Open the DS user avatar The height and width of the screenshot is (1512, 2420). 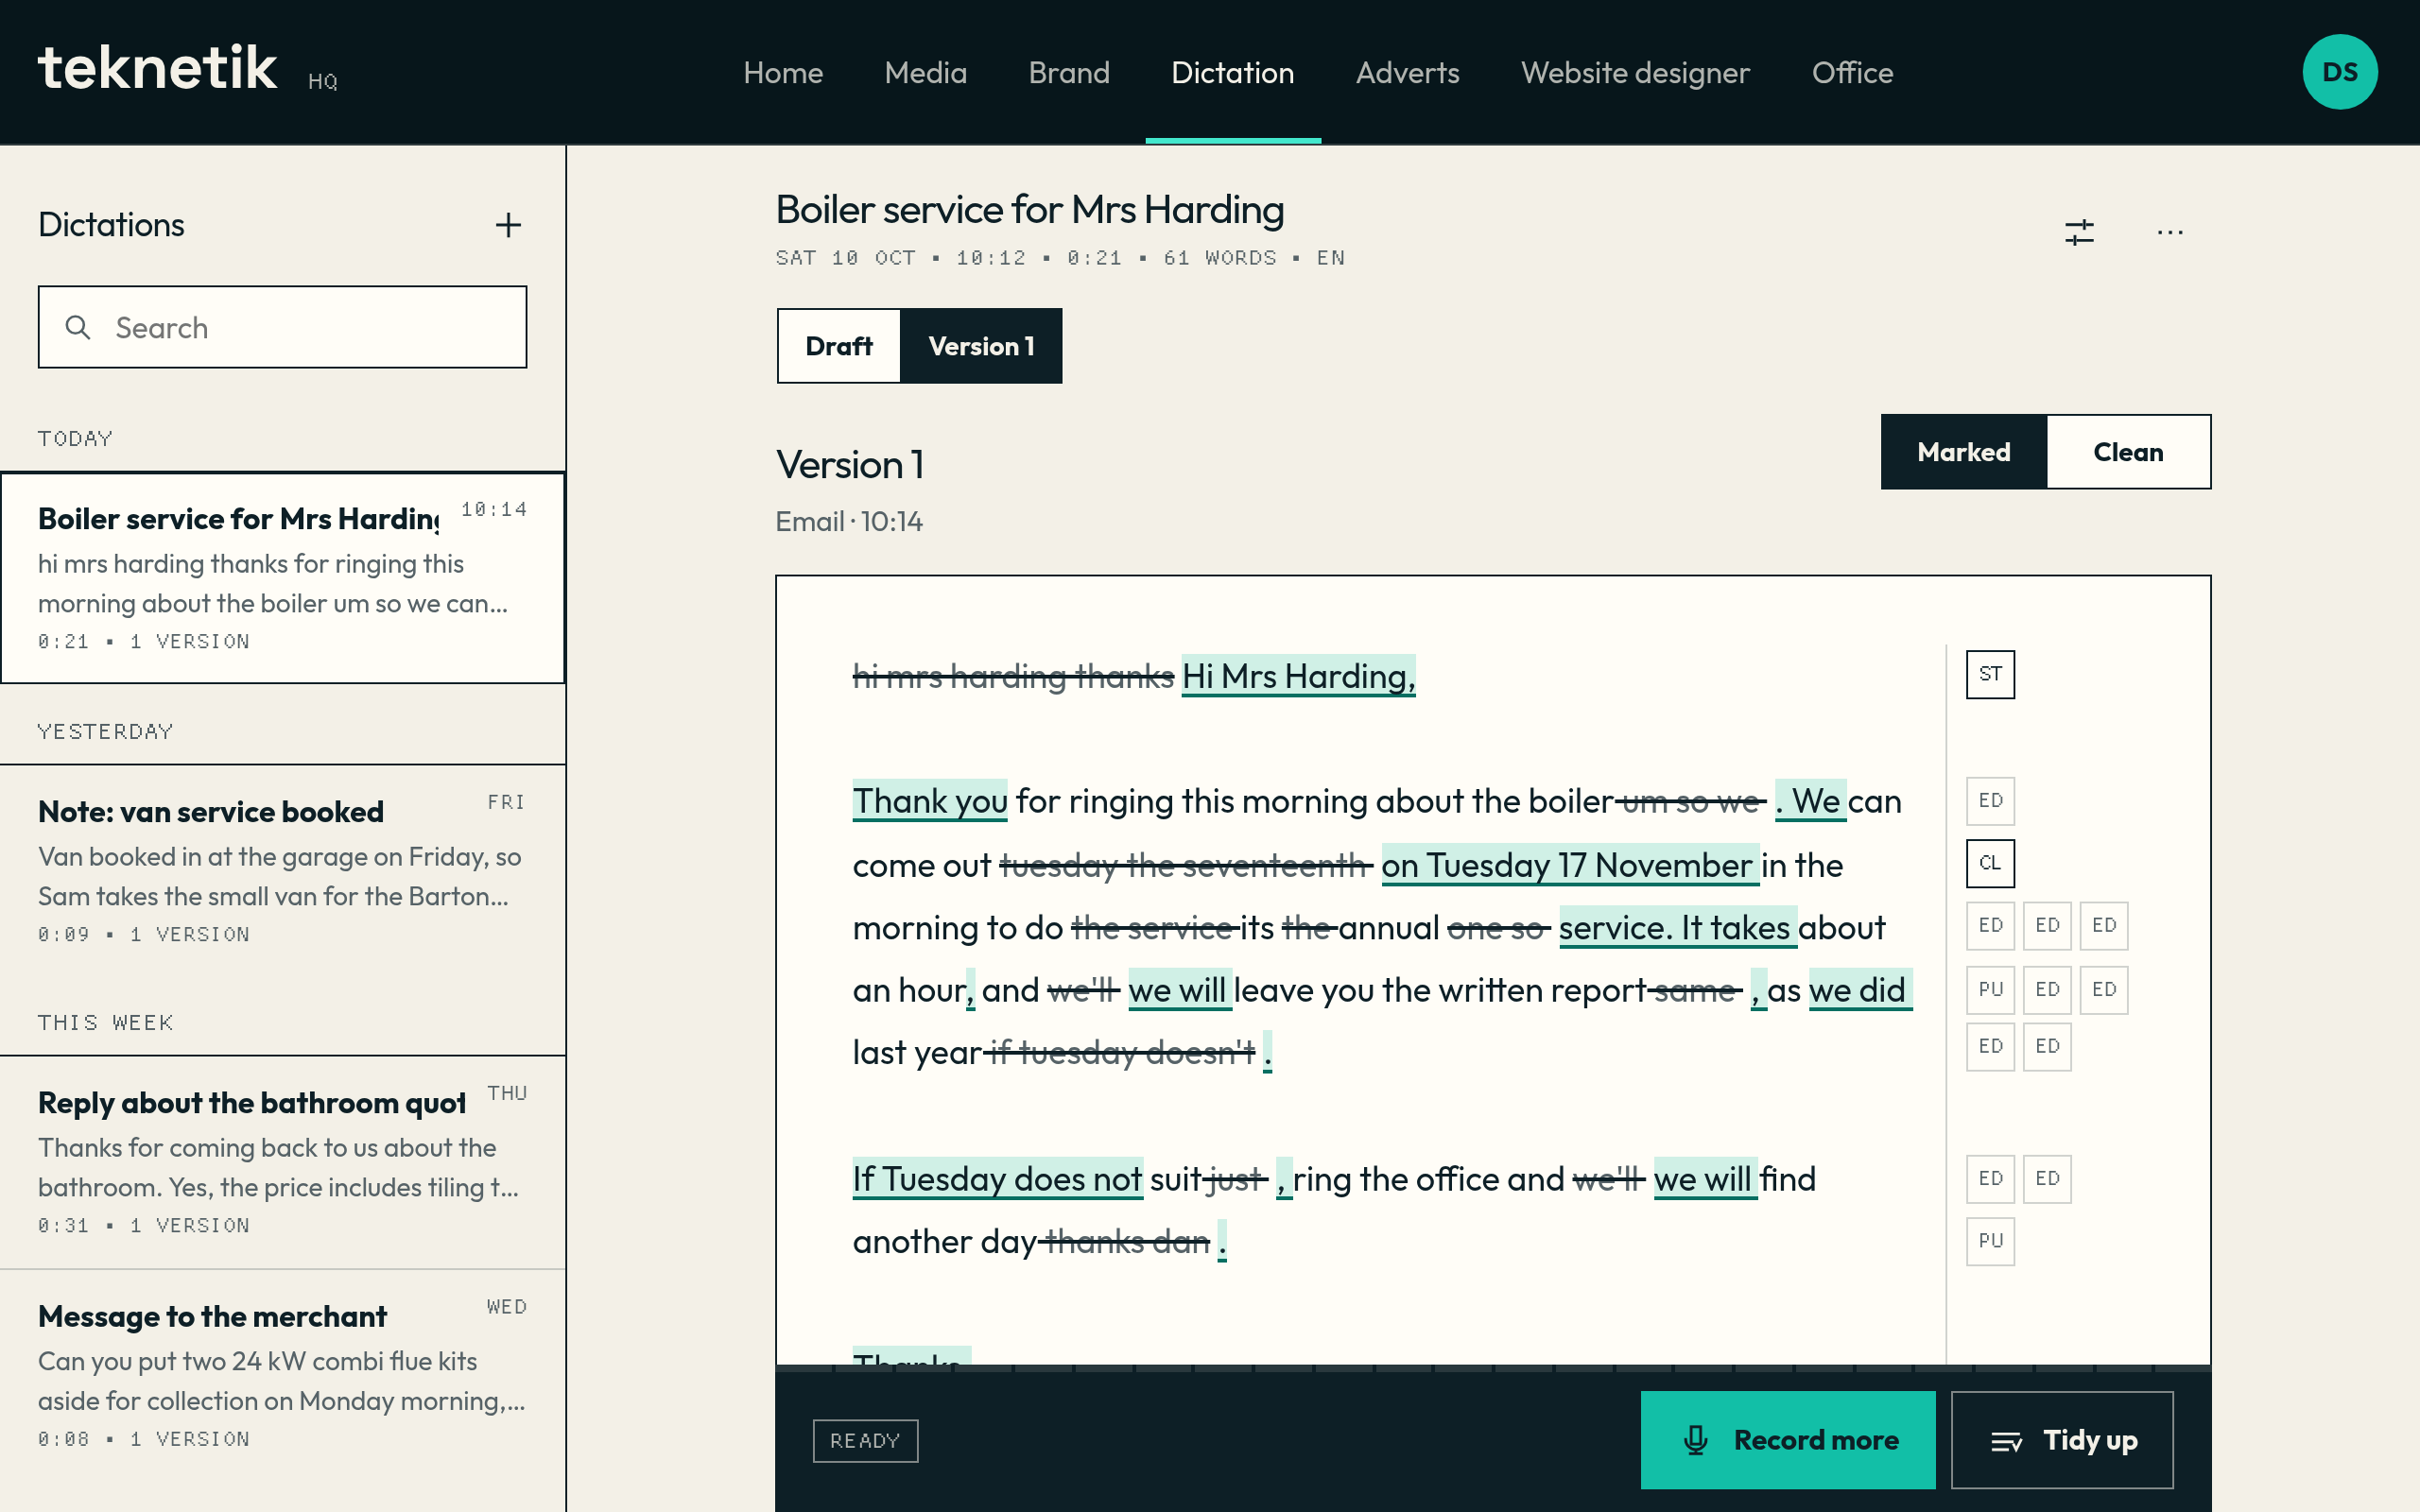(2339, 72)
